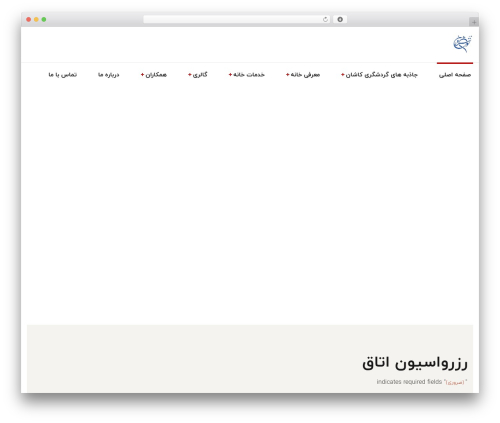500x423 pixels.
Task: Click the round button beside the address bar
Action: pyautogui.click(x=340, y=19)
